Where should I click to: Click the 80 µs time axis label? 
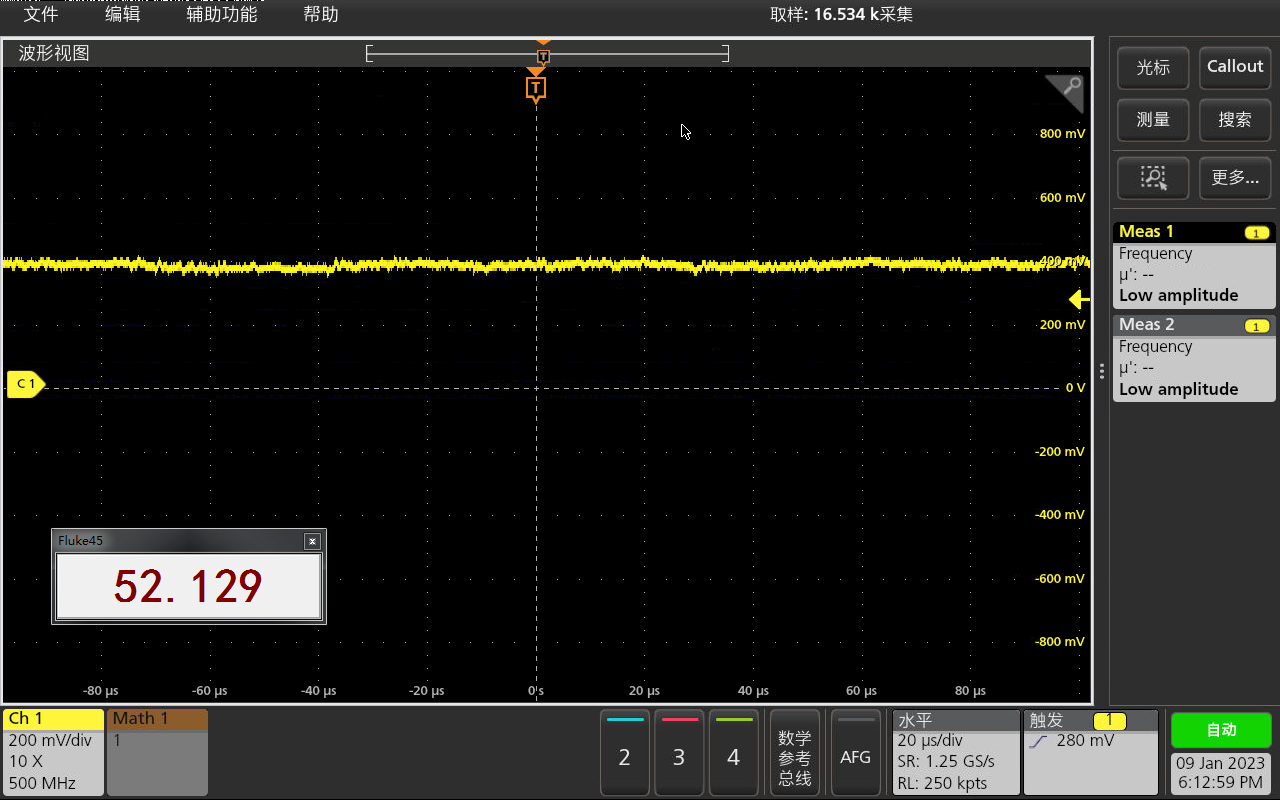tap(970, 691)
